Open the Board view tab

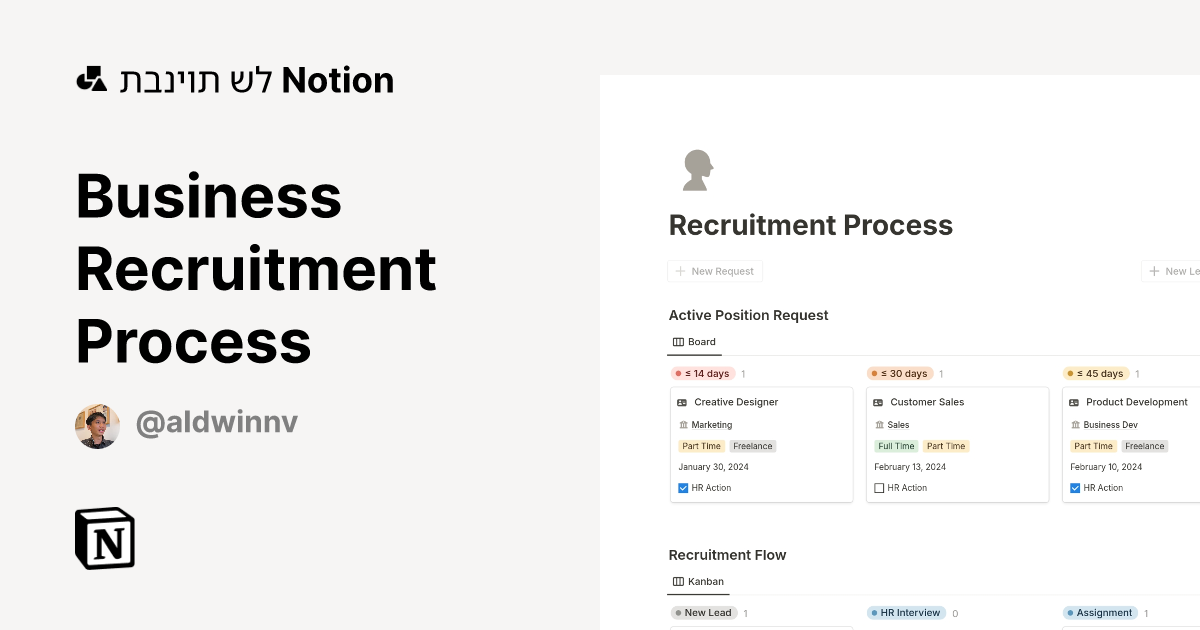694,342
